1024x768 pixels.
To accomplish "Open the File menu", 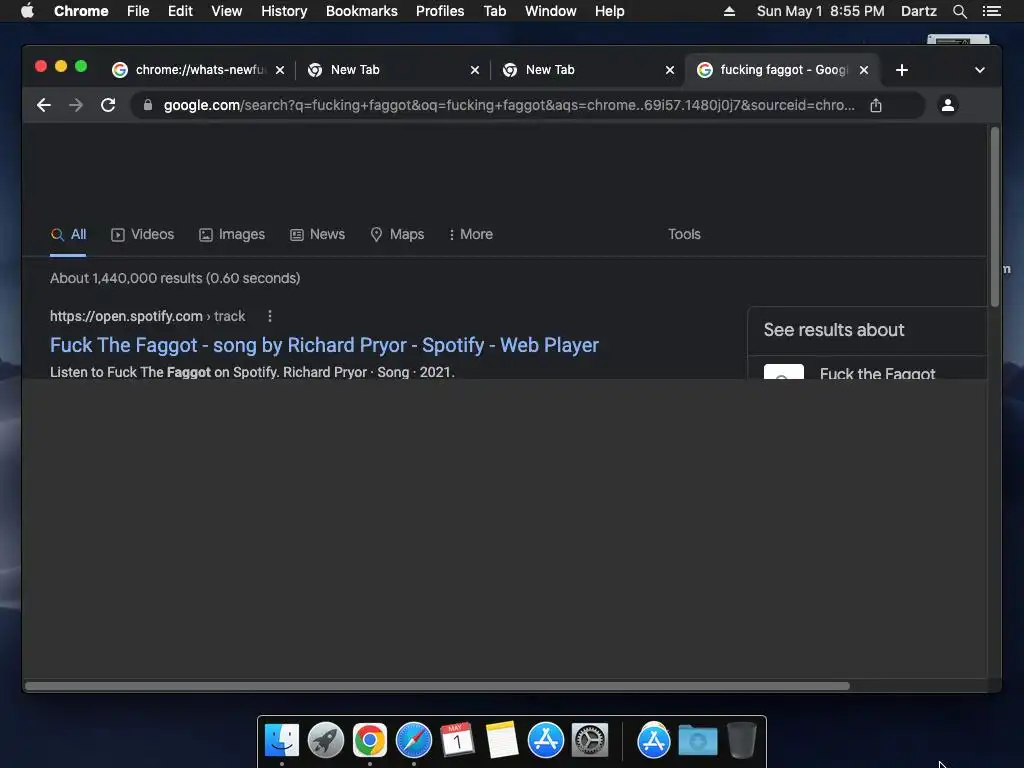I will [x=138, y=11].
